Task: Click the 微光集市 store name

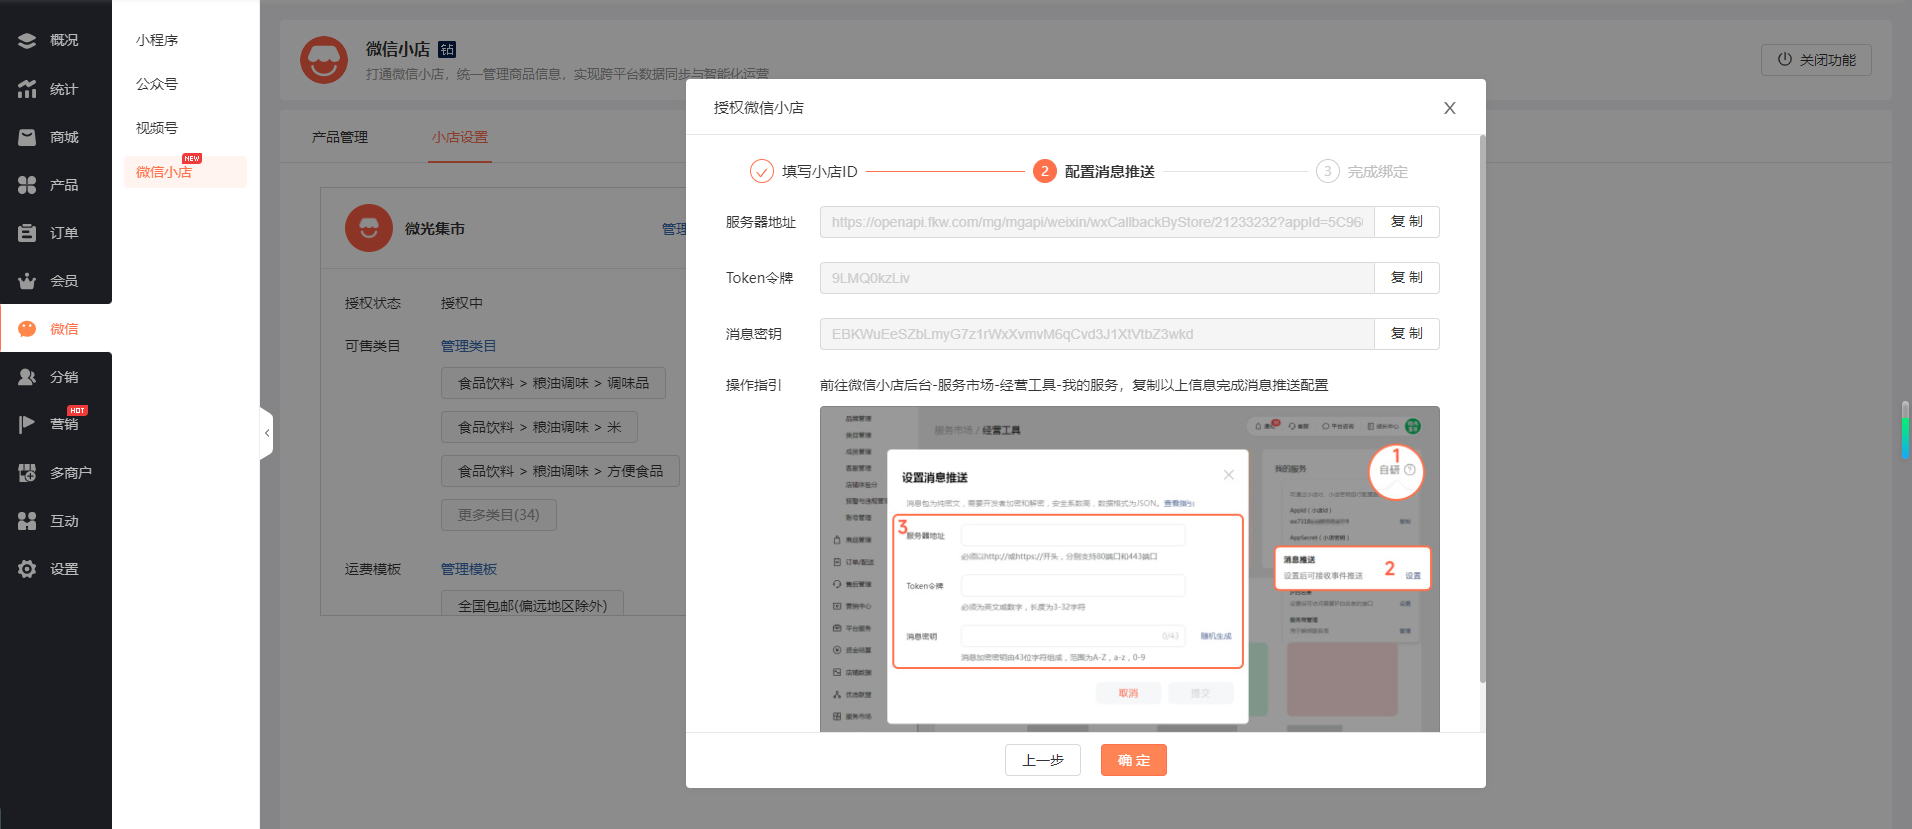Action: [x=435, y=229]
